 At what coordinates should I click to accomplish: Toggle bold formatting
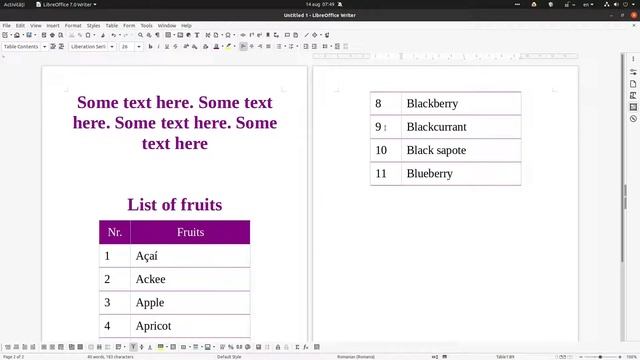tap(150, 47)
